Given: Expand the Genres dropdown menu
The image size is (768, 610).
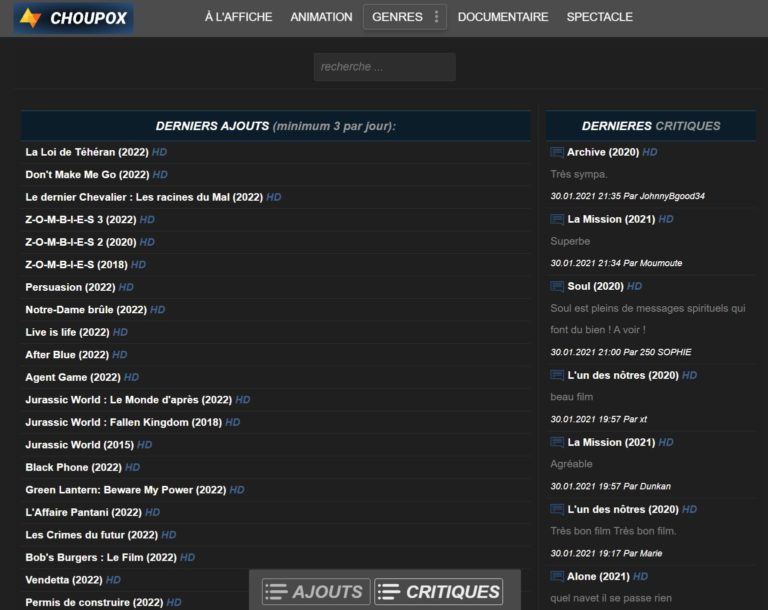Looking at the screenshot, I should (x=397, y=17).
